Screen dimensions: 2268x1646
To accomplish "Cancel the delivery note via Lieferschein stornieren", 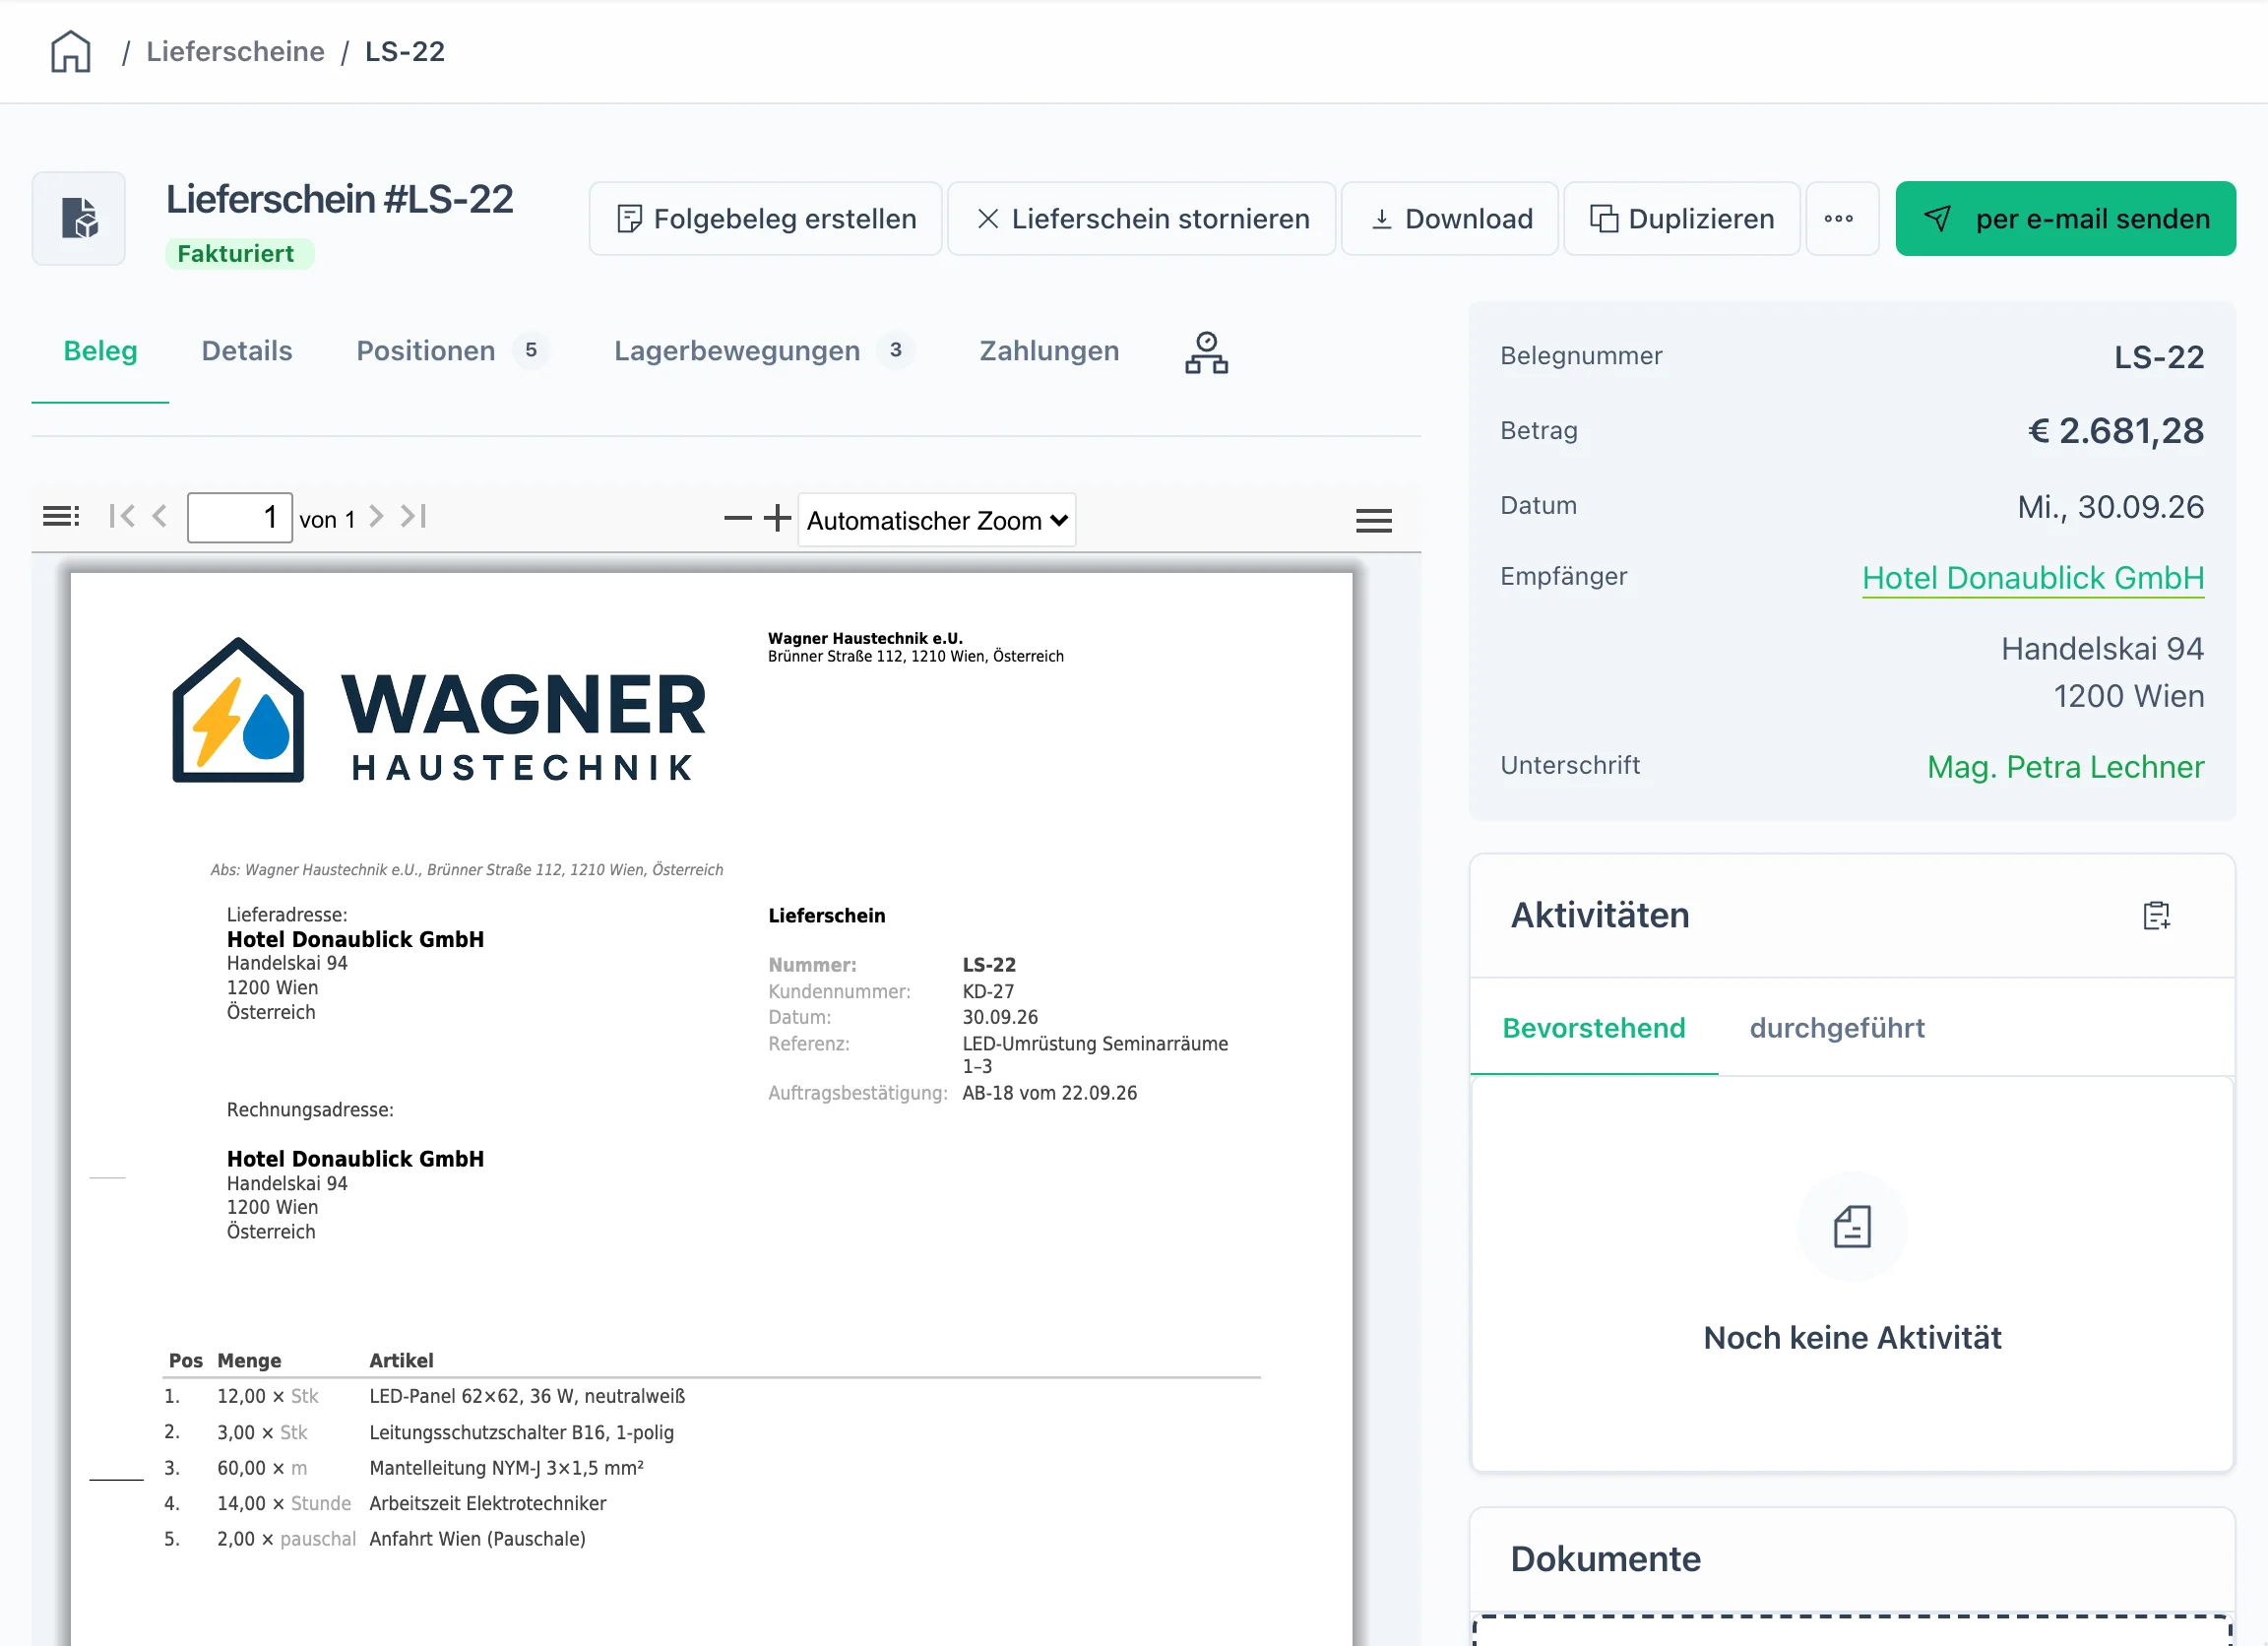I will click(x=1141, y=218).
